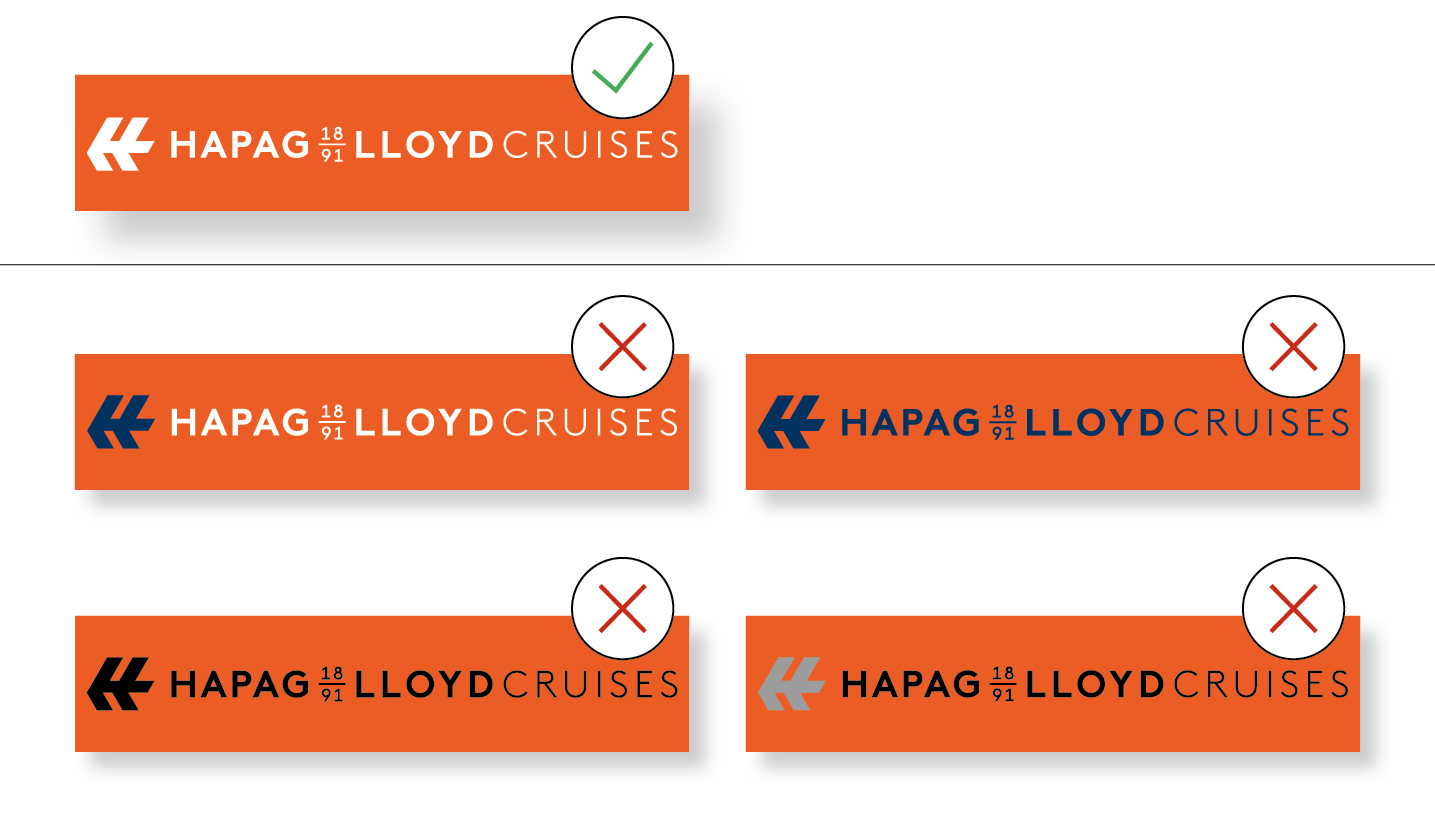Screen dimensions: 1435x827
Task: Click black HAPAG text in all-black logo
Action: pos(240,685)
